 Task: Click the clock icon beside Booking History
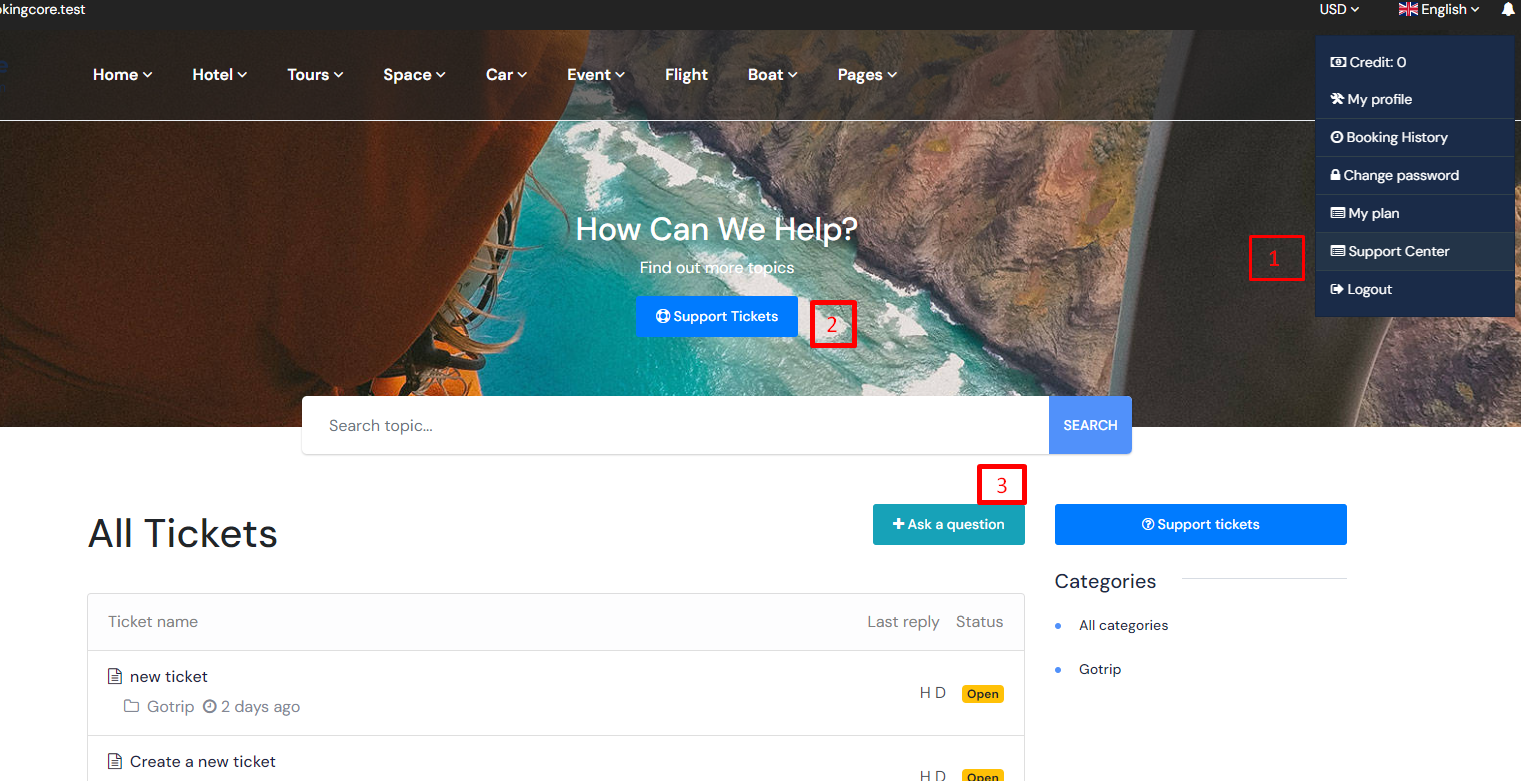(1337, 137)
